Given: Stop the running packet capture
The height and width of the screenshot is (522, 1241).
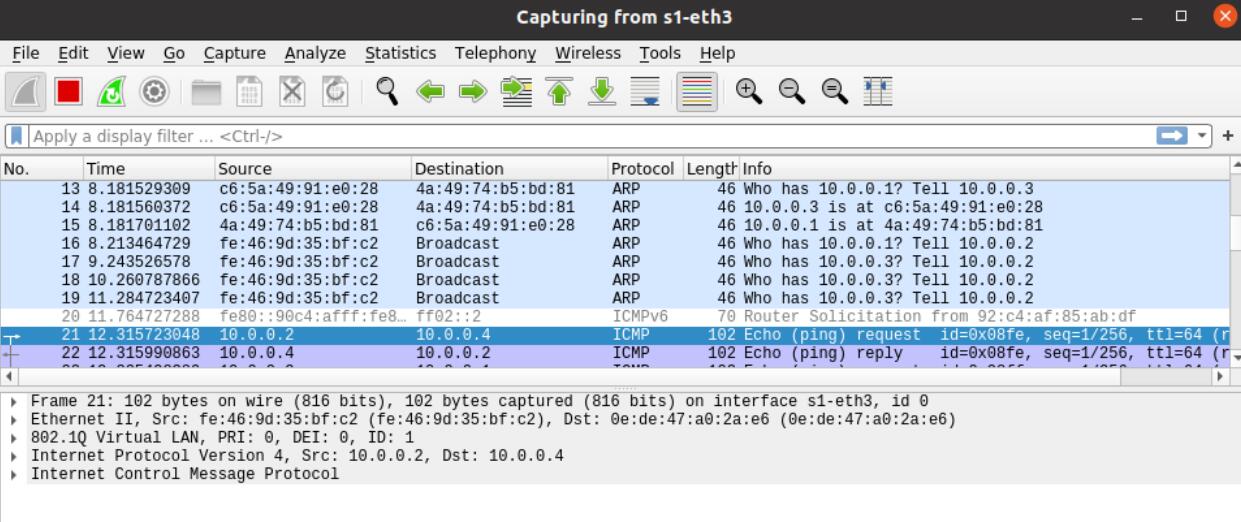Looking at the screenshot, I should point(68,93).
